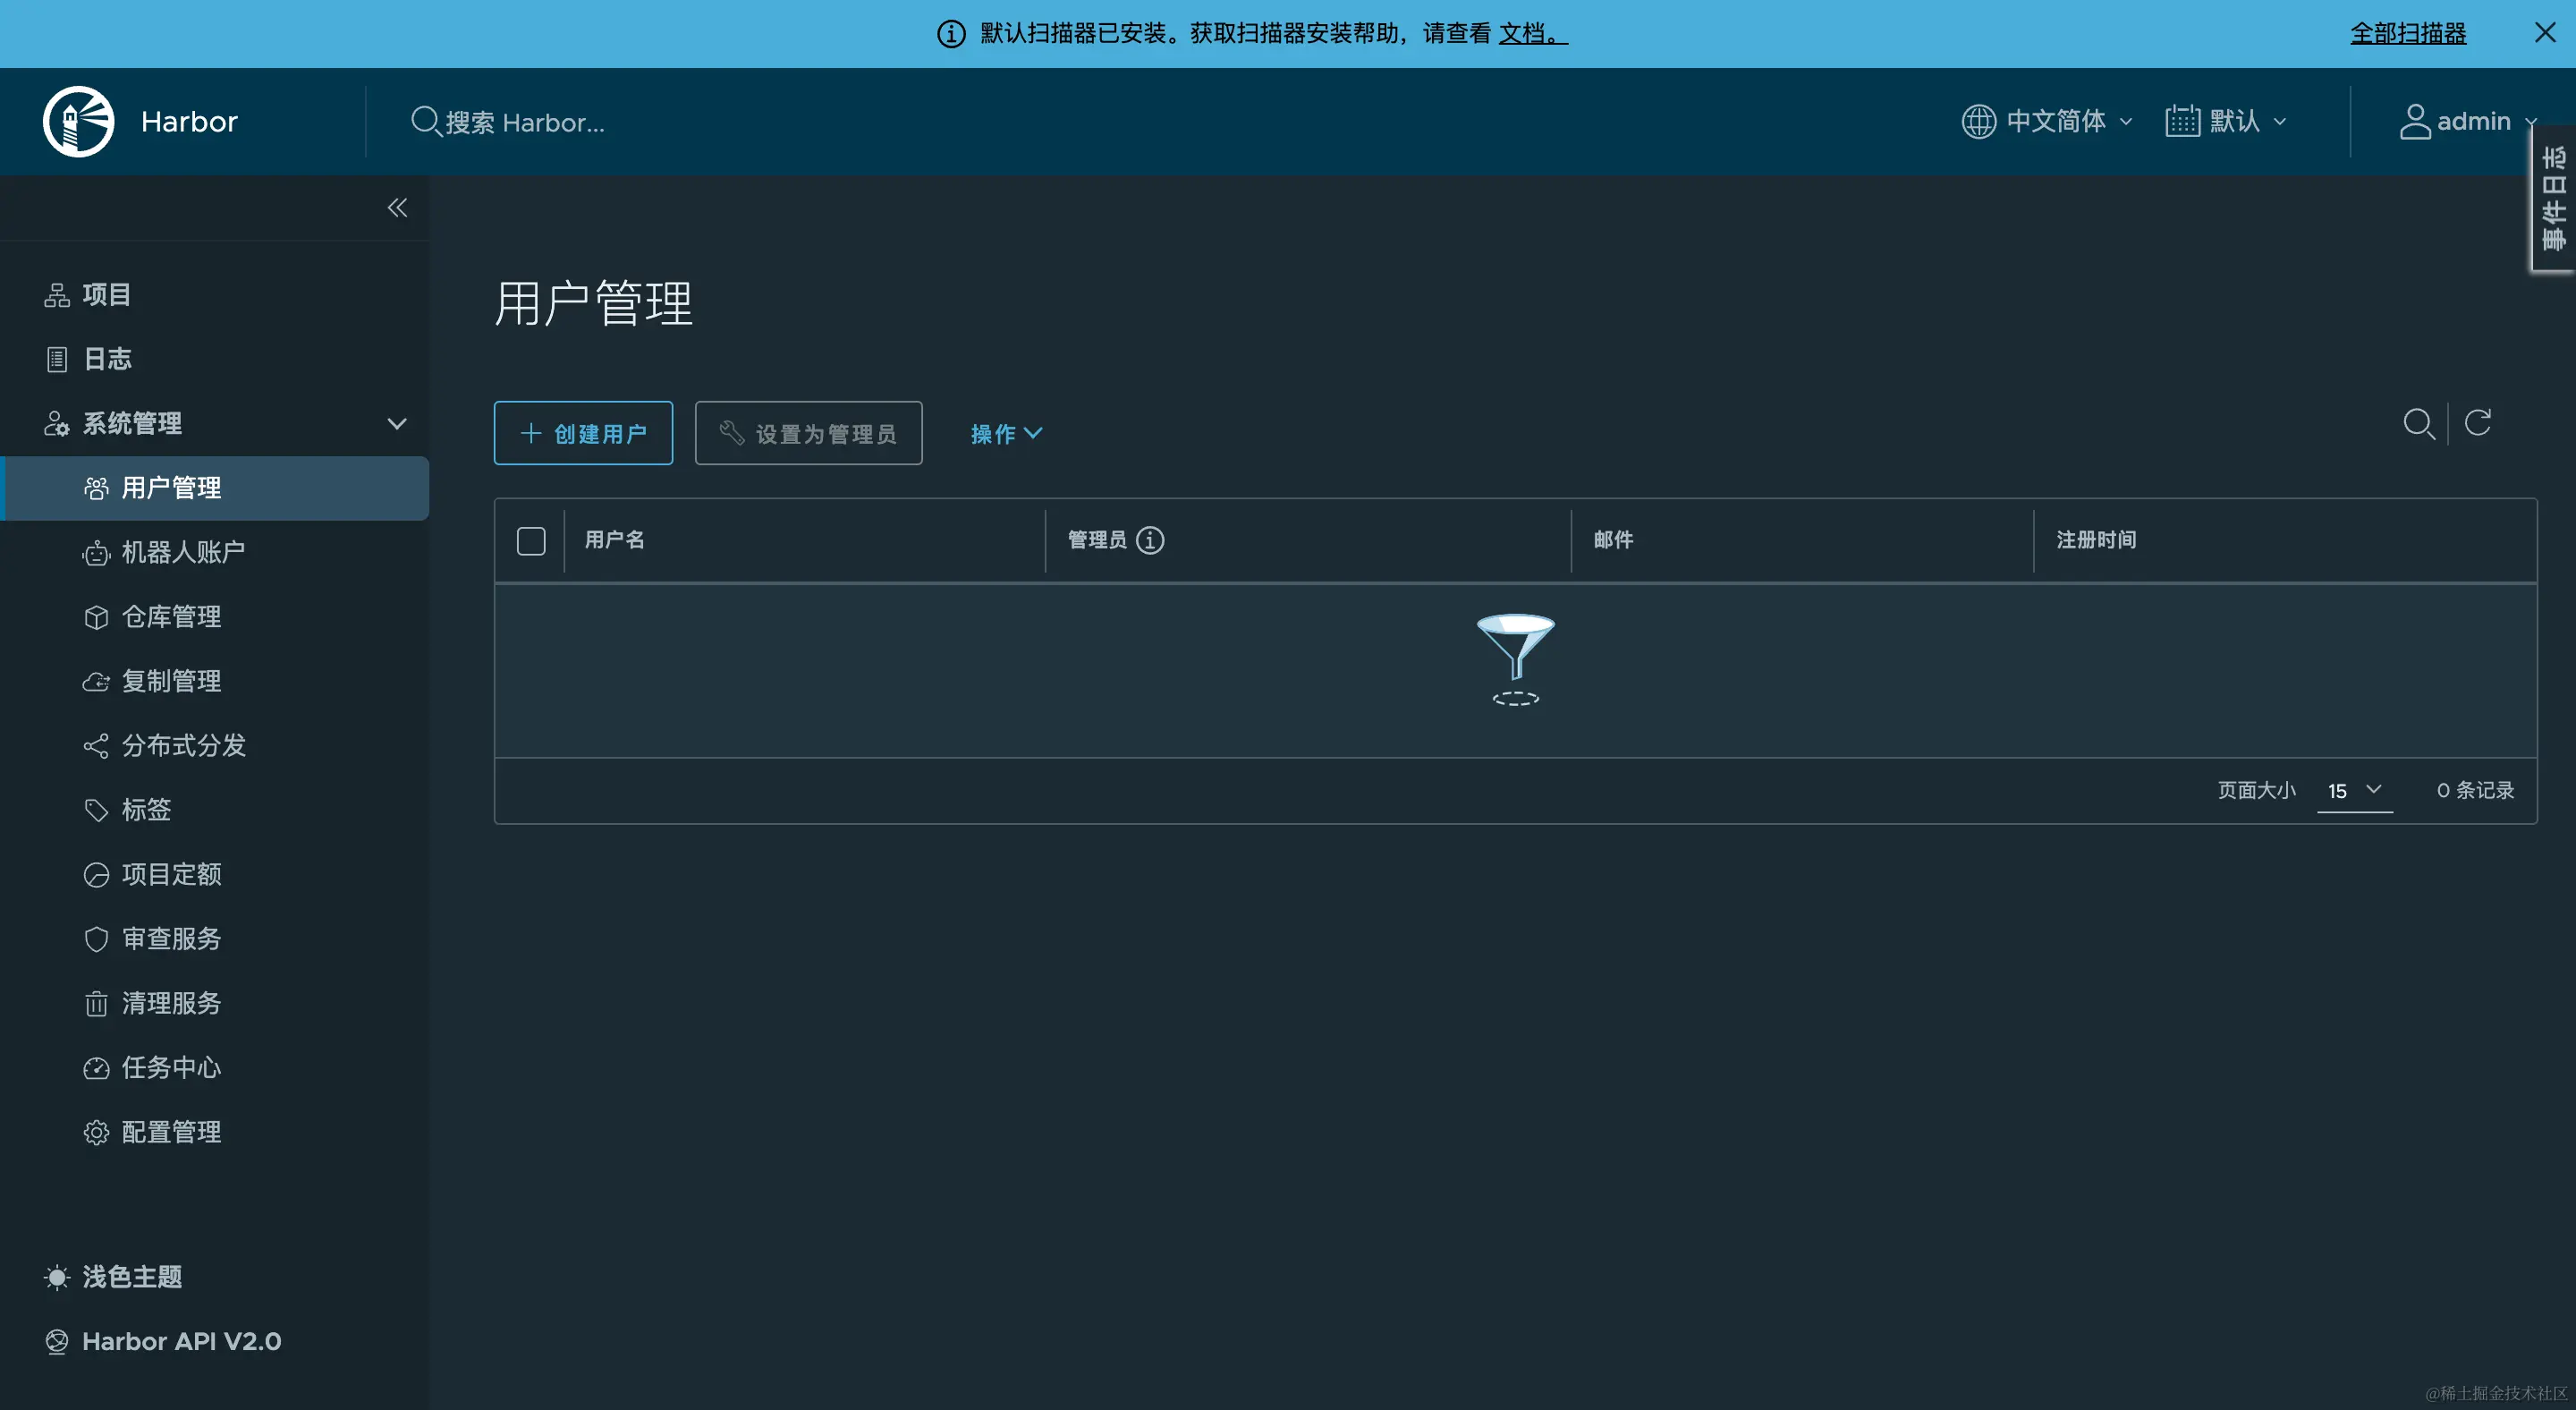The height and width of the screenshot is (1410, 2576).
Task: Expand the admin account dropdown
Action: pos(2468,121)
